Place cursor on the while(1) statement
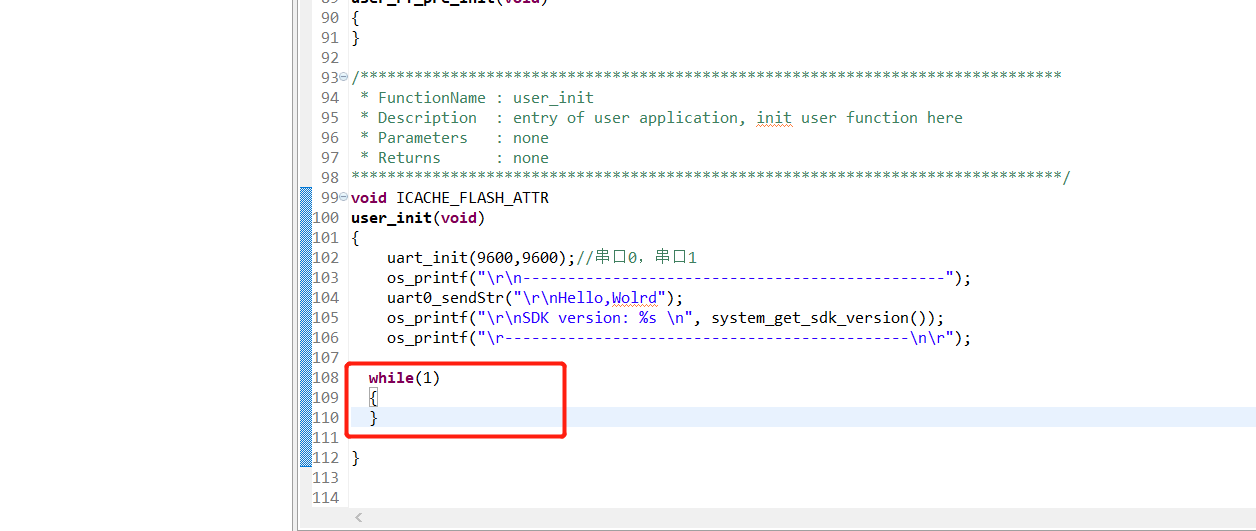The width and height of the screenshot is (1256, 531). (x=404, y=378)
